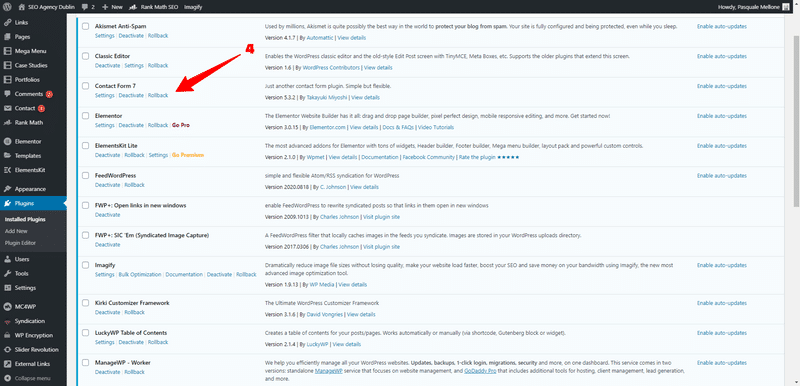Viewport: 800px width, 386px height.
Task: Click the Howdy, Pasquale Mellone account text
Action: tap(748, 7)
